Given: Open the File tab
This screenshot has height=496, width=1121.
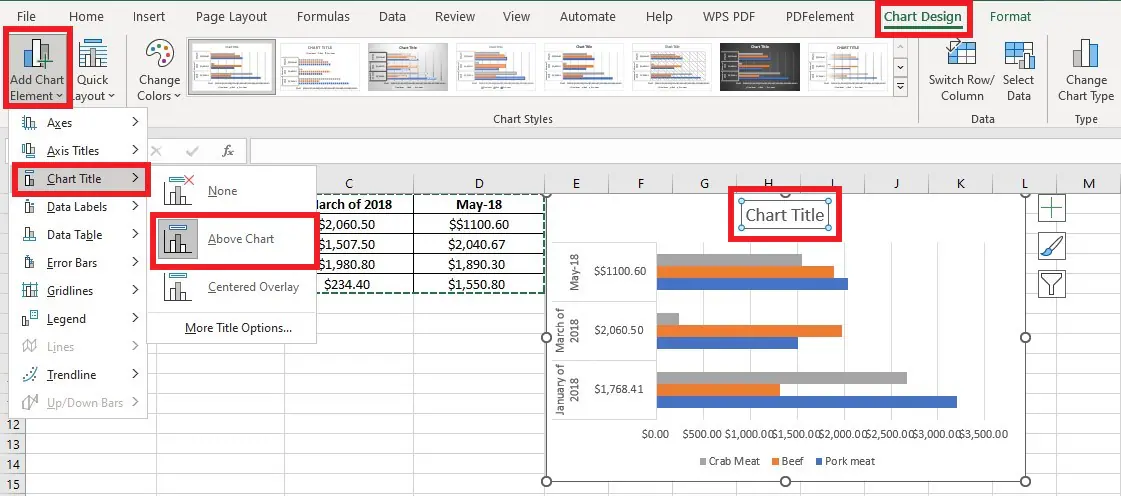Looking at the screenshot, I should (26, 16).
